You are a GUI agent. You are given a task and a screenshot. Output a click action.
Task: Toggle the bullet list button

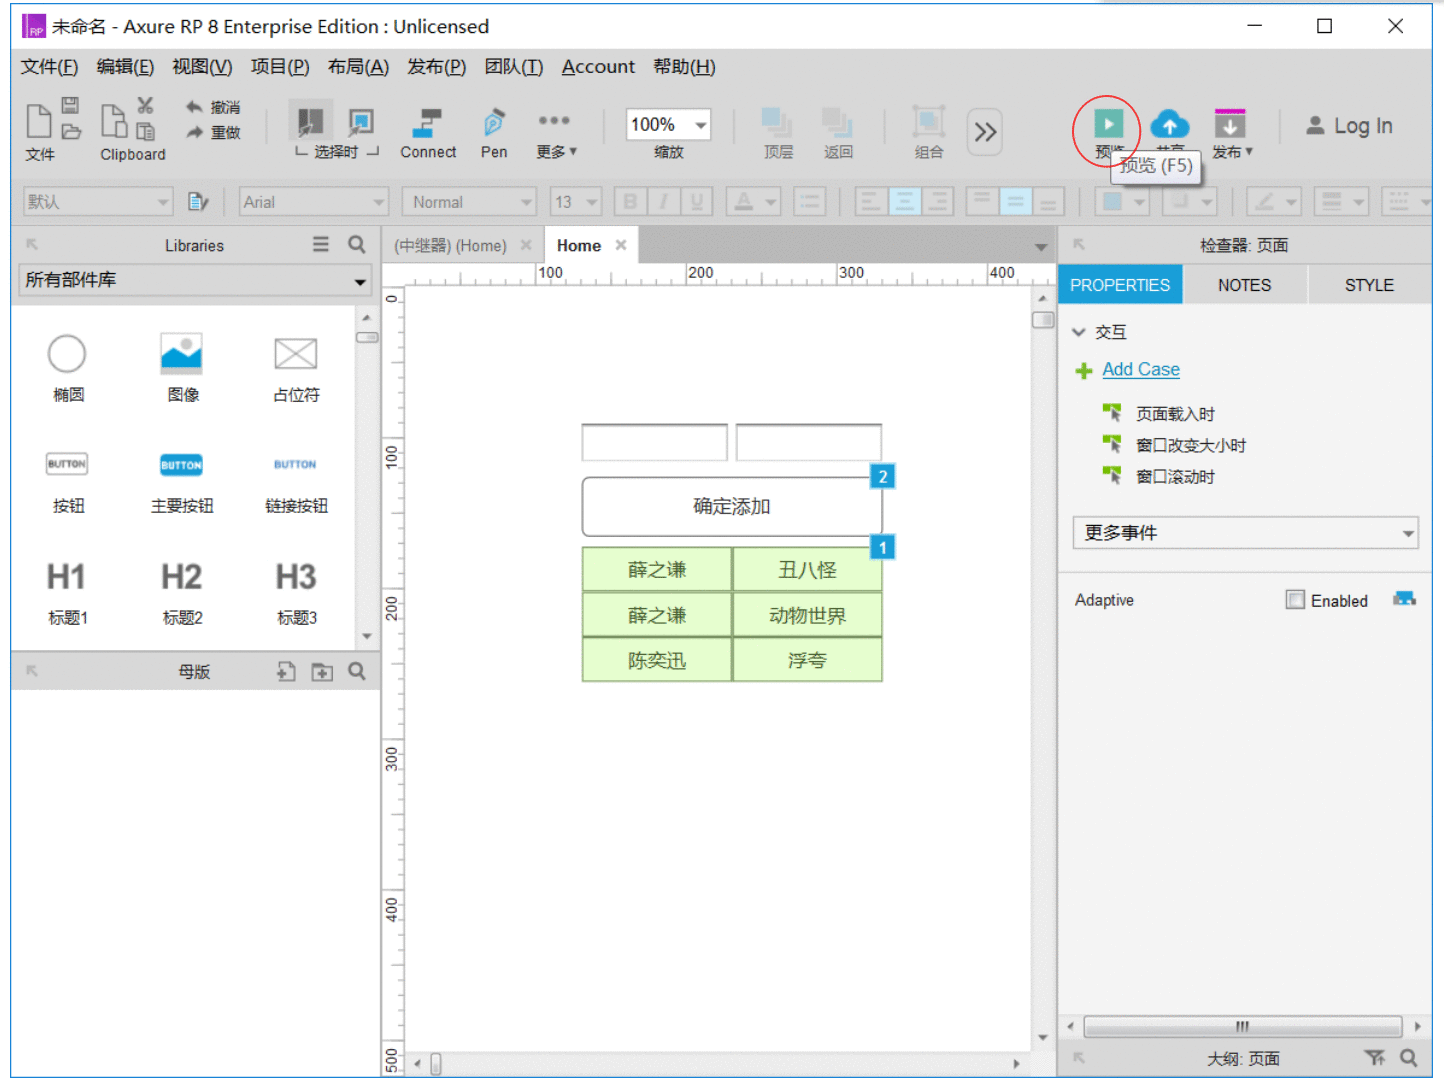[x=809, y=202]
